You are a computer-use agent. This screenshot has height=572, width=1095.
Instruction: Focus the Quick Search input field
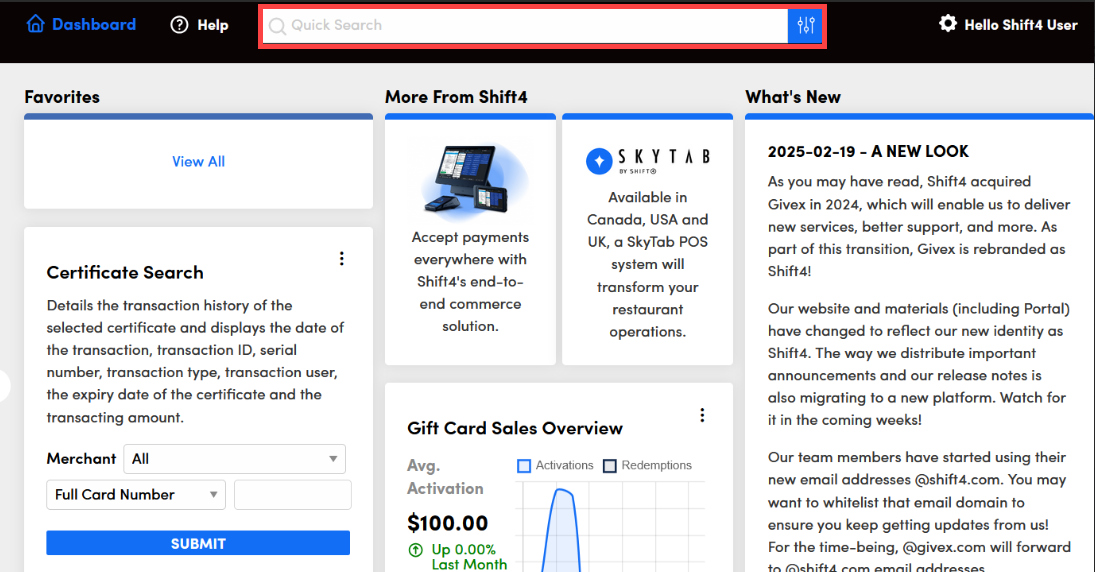pos(526,26)
